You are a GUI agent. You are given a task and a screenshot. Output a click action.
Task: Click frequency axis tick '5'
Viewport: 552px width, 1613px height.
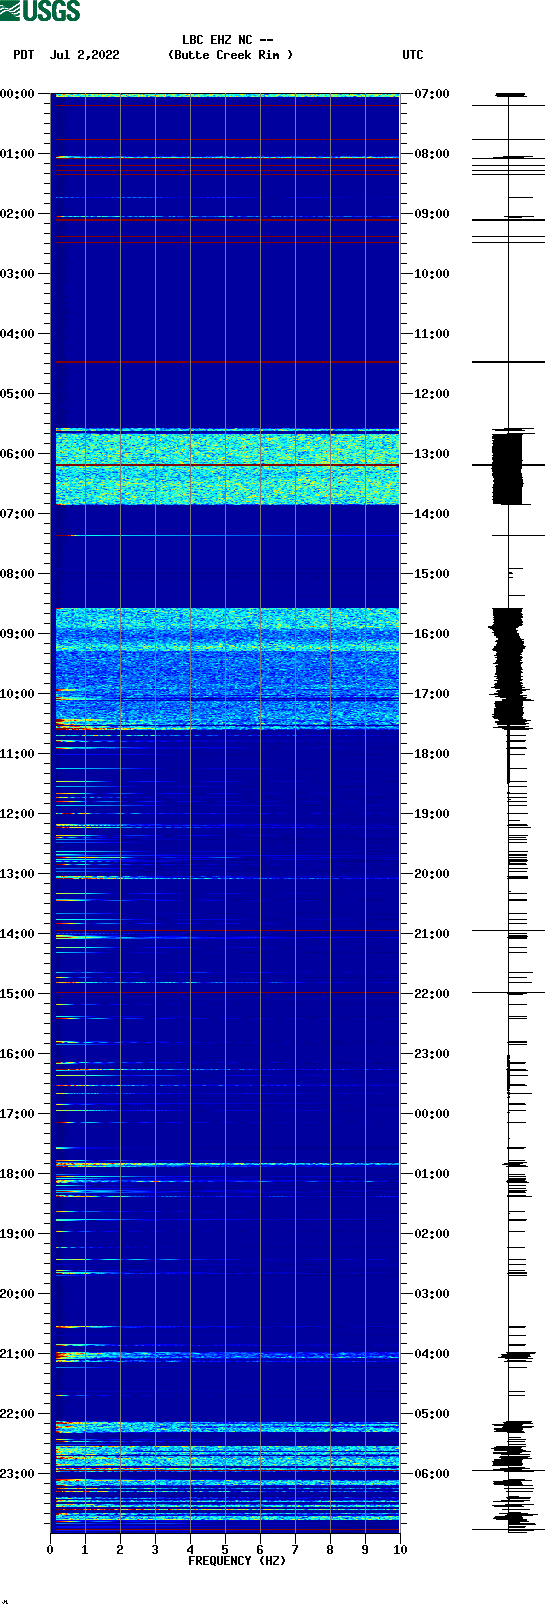point(225,1550)
